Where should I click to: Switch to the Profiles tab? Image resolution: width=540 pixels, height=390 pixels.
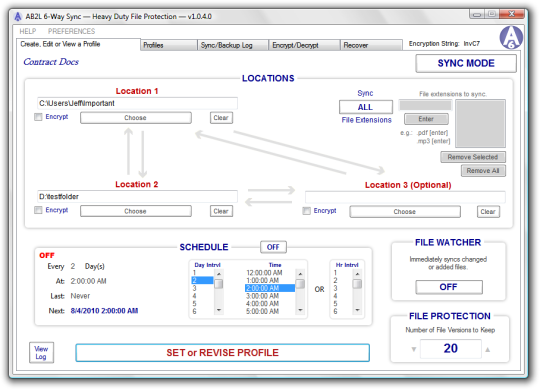[x=169, y=45]
